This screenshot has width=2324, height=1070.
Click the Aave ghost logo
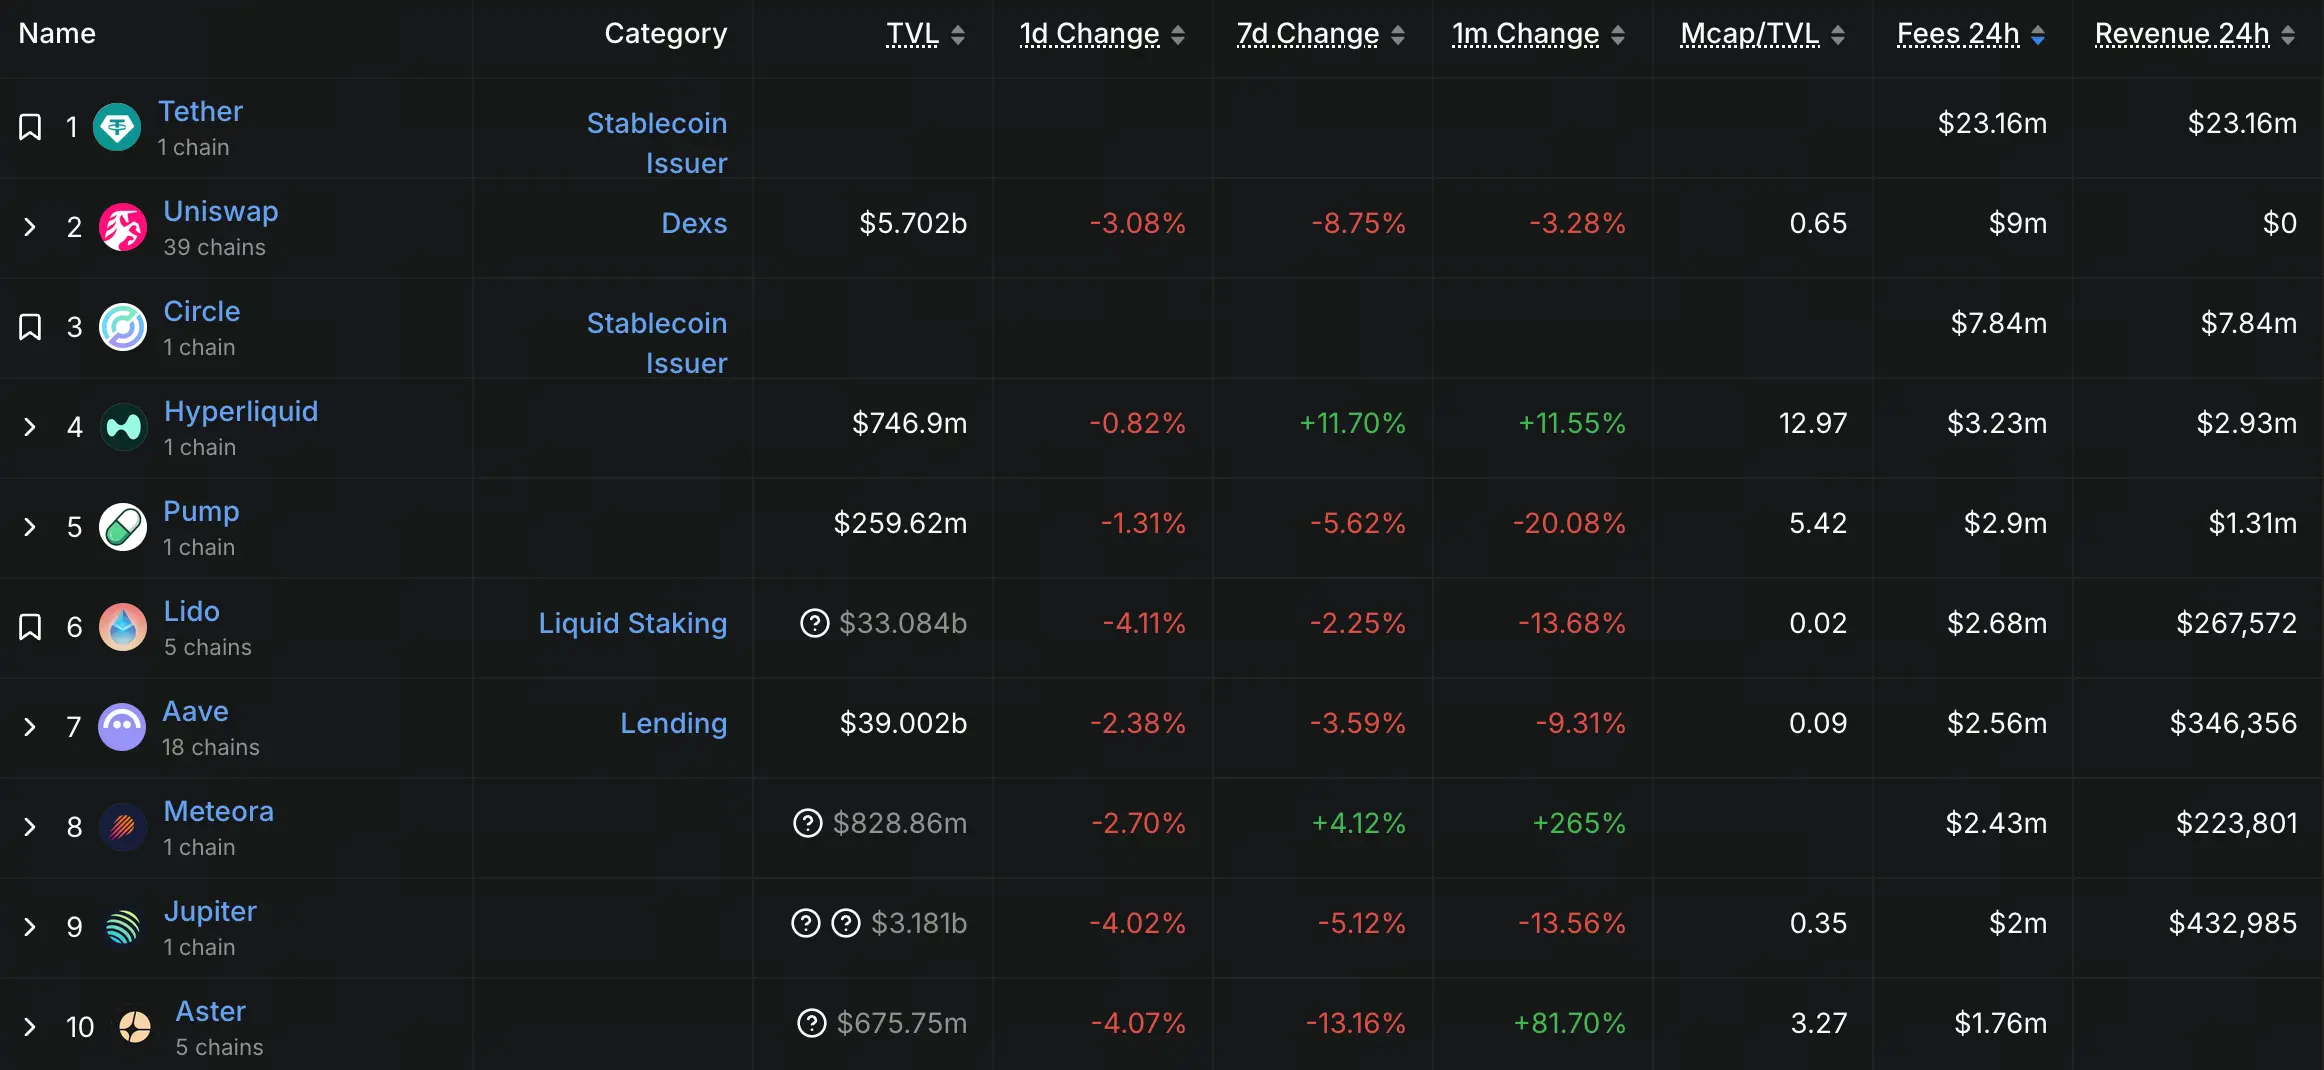[122, 727]
